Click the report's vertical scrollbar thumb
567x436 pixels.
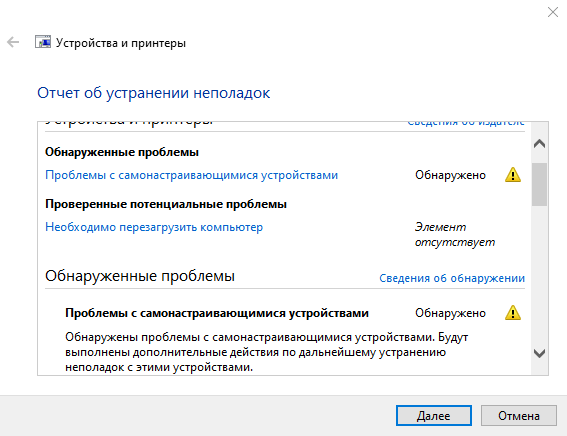[x=539, y=184]
